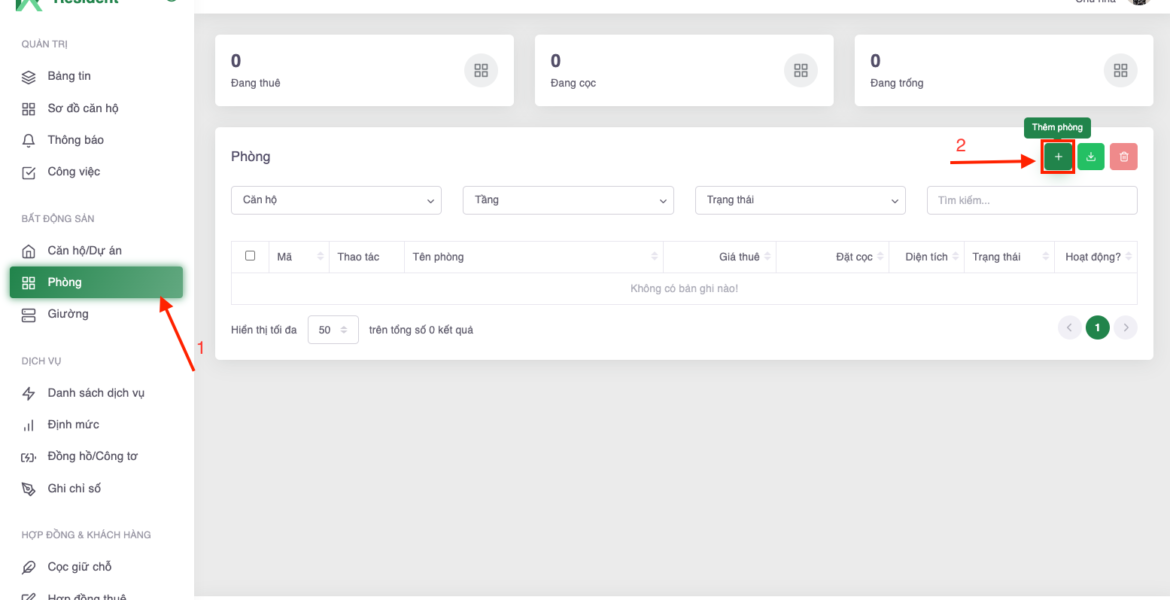Open the Giường menu item

(67, 314)
